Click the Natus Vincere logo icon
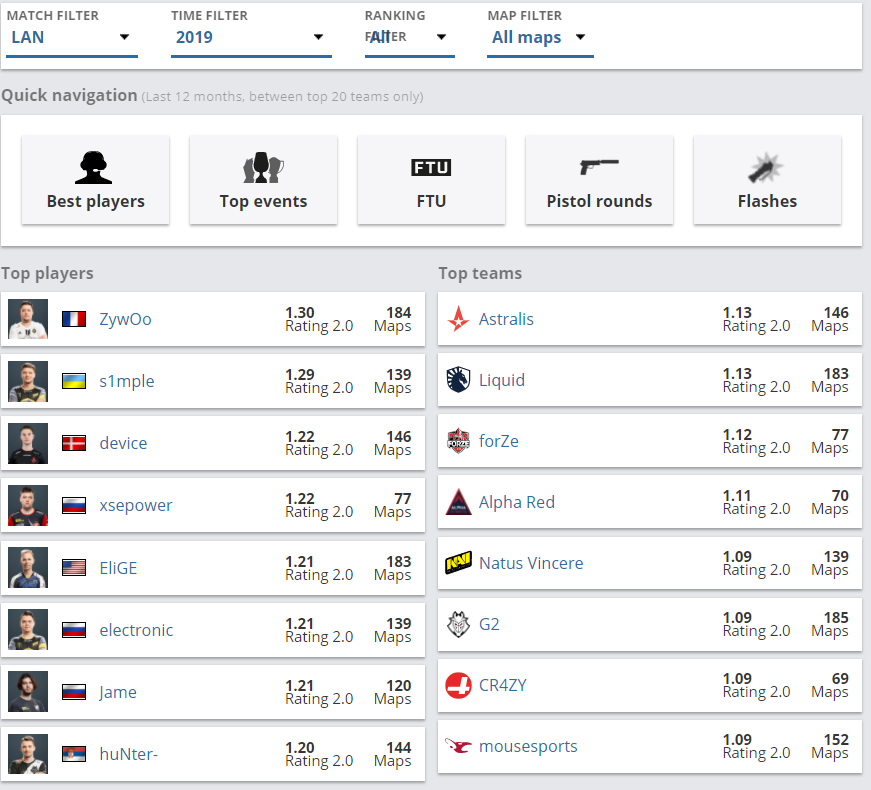The image size is (871, 790). click(458, 564)
